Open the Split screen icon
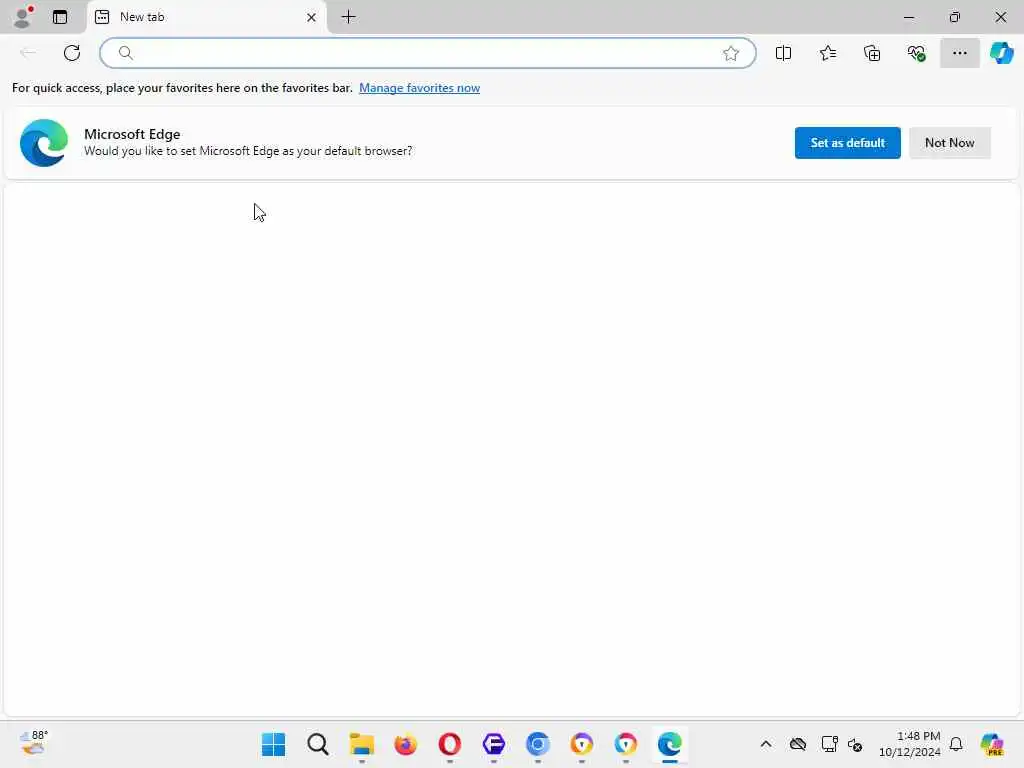1024x768 pixels. coord(783,53)
